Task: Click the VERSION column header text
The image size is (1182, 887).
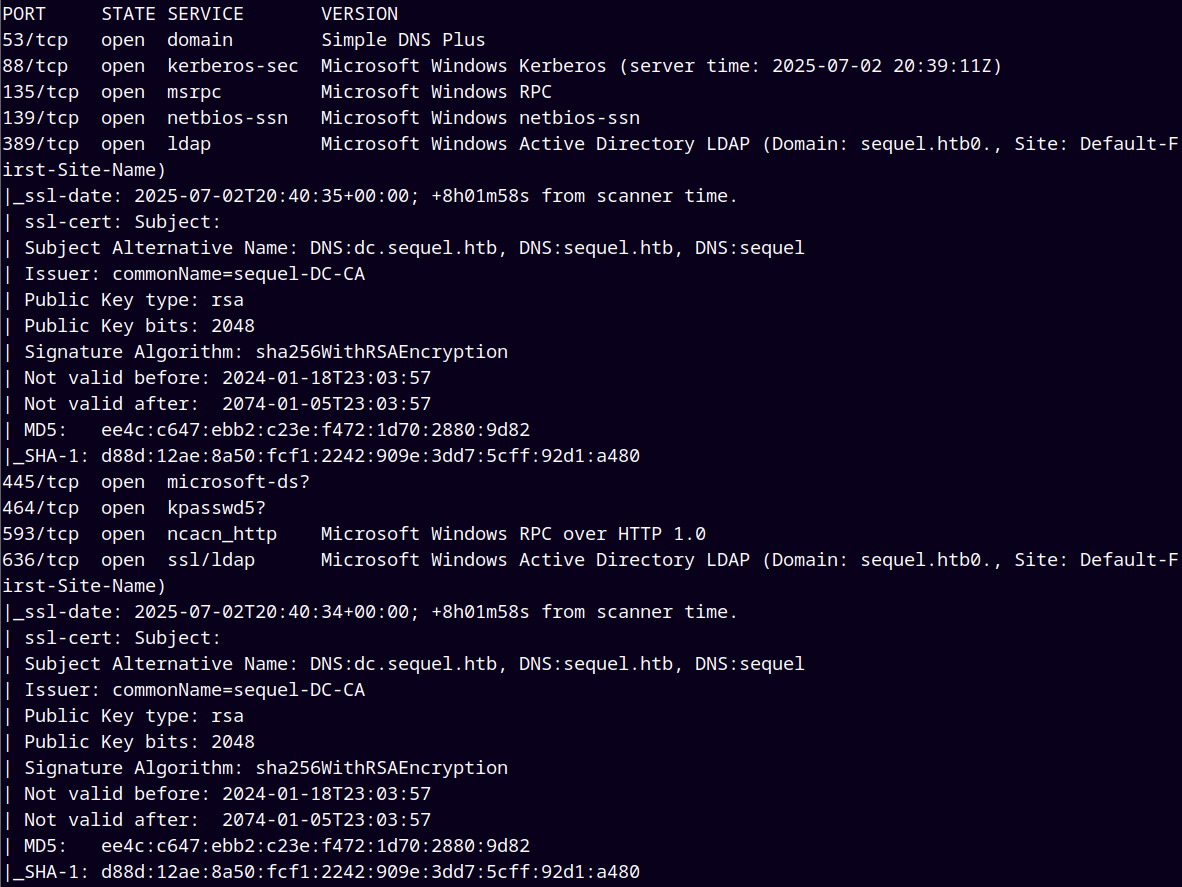Action: pyautogui.click(x=360, y=14)
